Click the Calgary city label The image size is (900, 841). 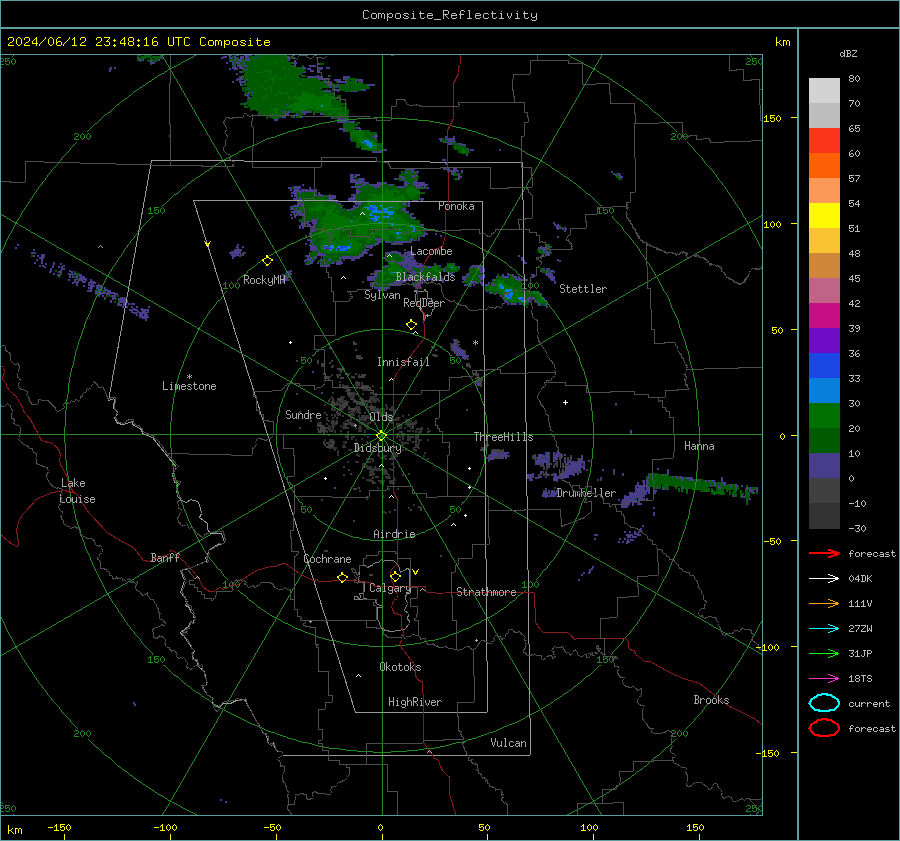(x=390, y=588)
